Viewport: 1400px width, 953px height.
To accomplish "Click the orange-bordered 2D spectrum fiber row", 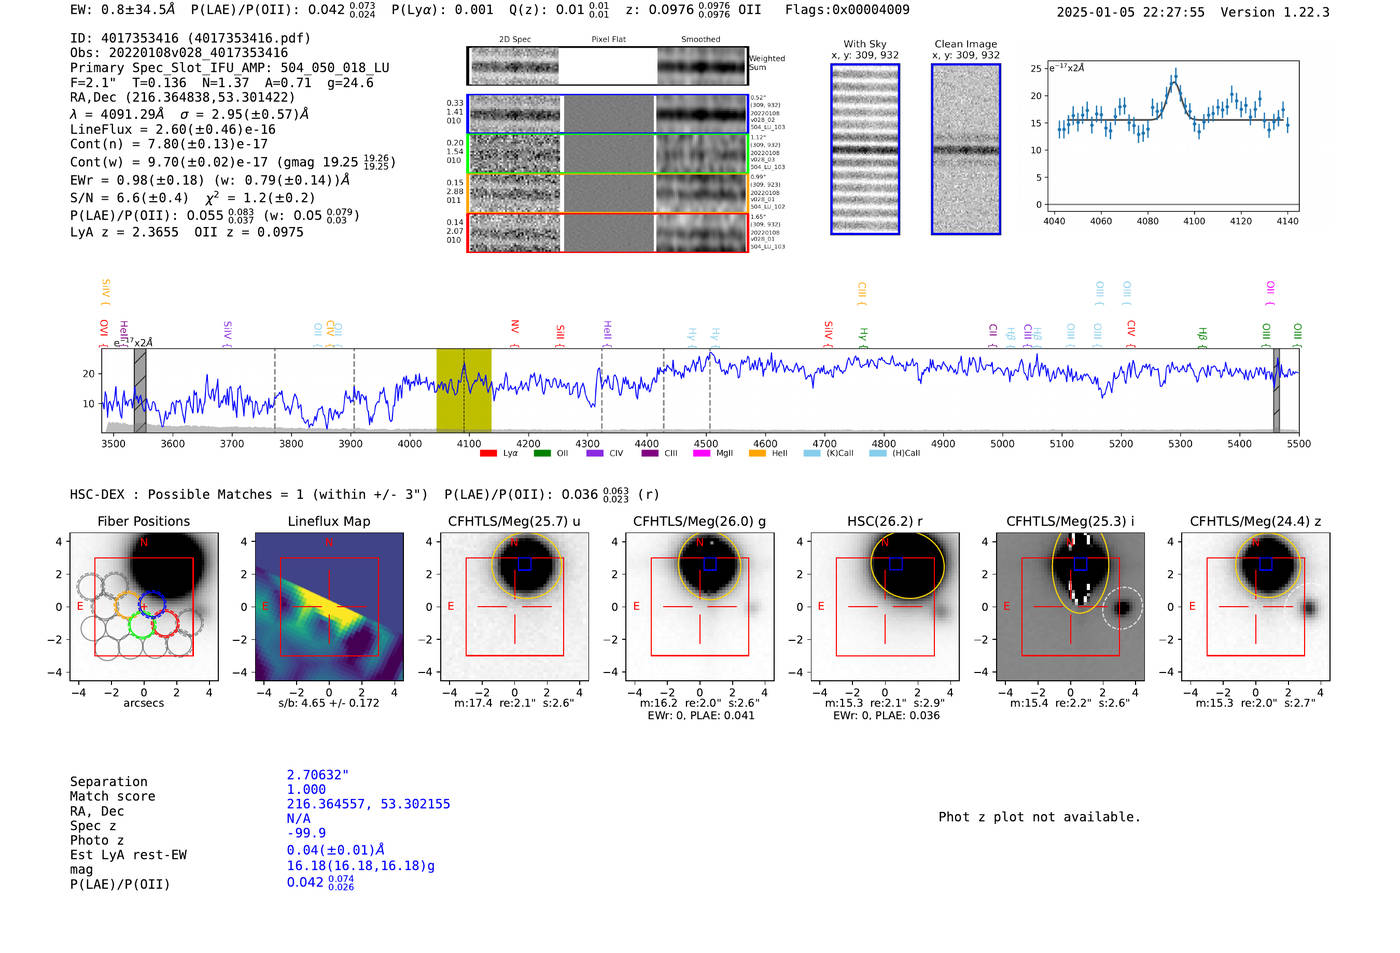I will tap(607, 193).
